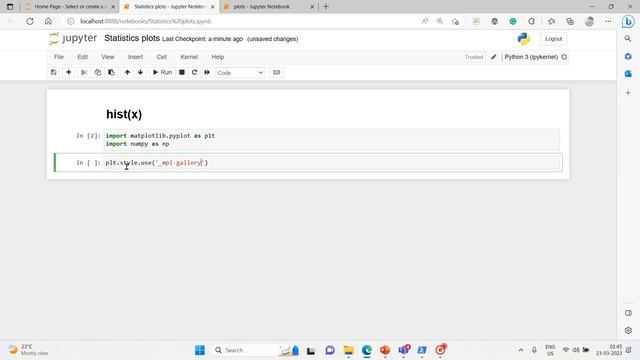Open a new browser tab
Viewport: 640px width, 360px height.
pos(326,7)
